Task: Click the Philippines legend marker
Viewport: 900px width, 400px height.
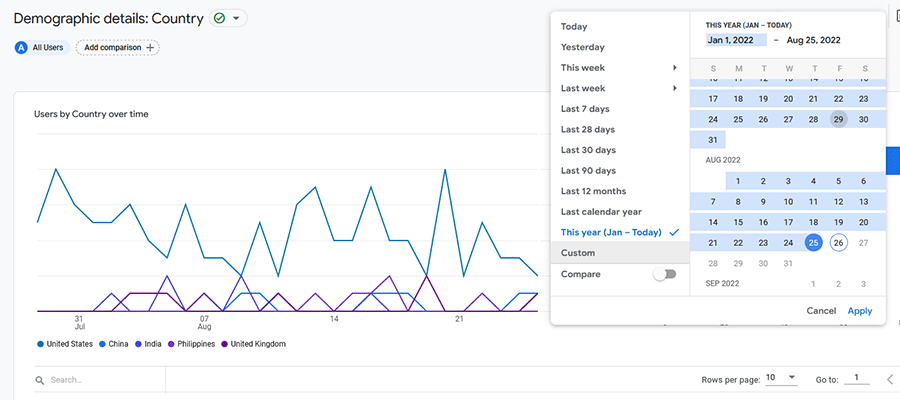Action: point(170,344)
